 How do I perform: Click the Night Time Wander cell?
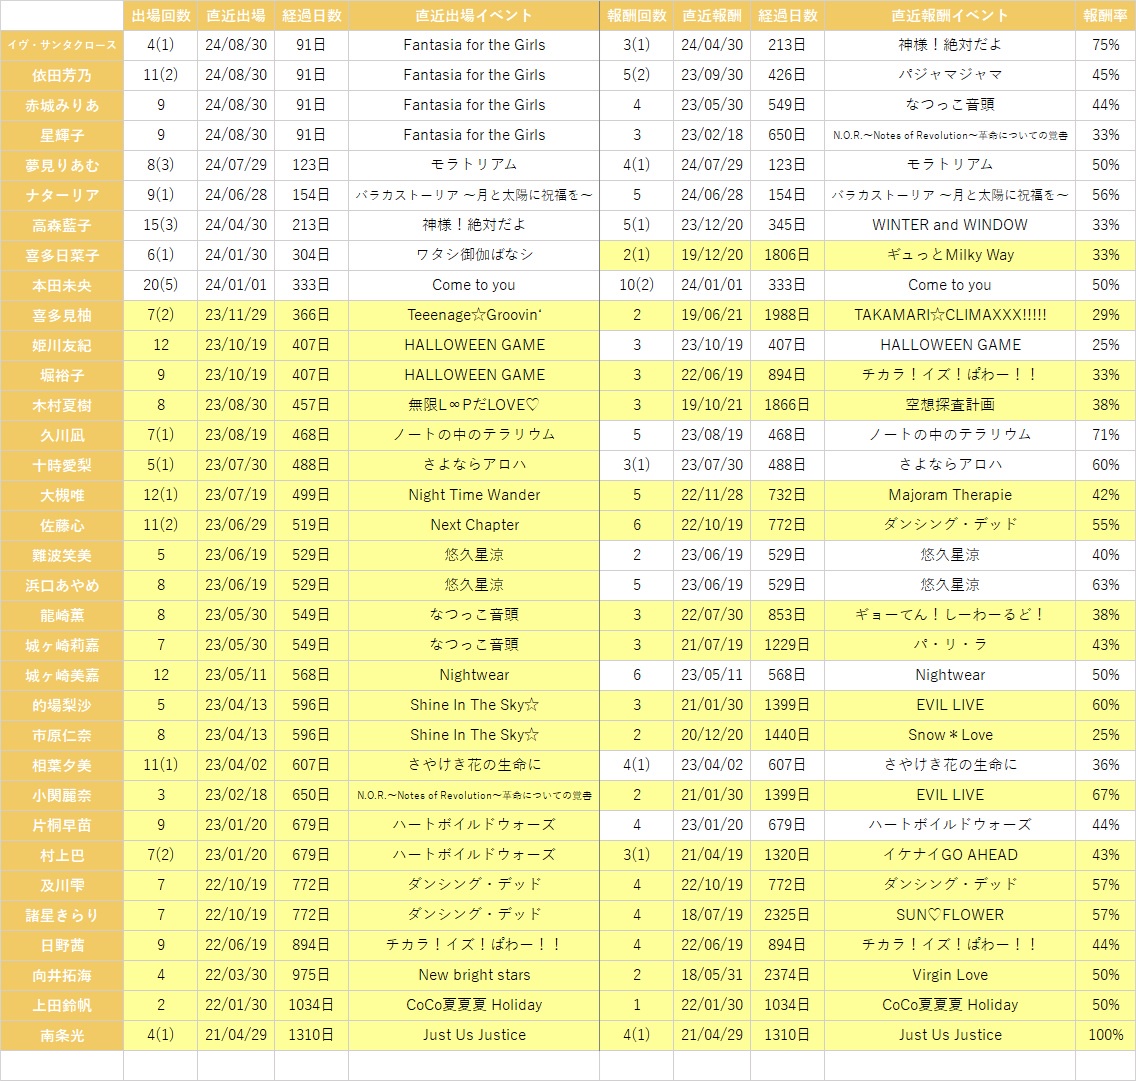474,496
